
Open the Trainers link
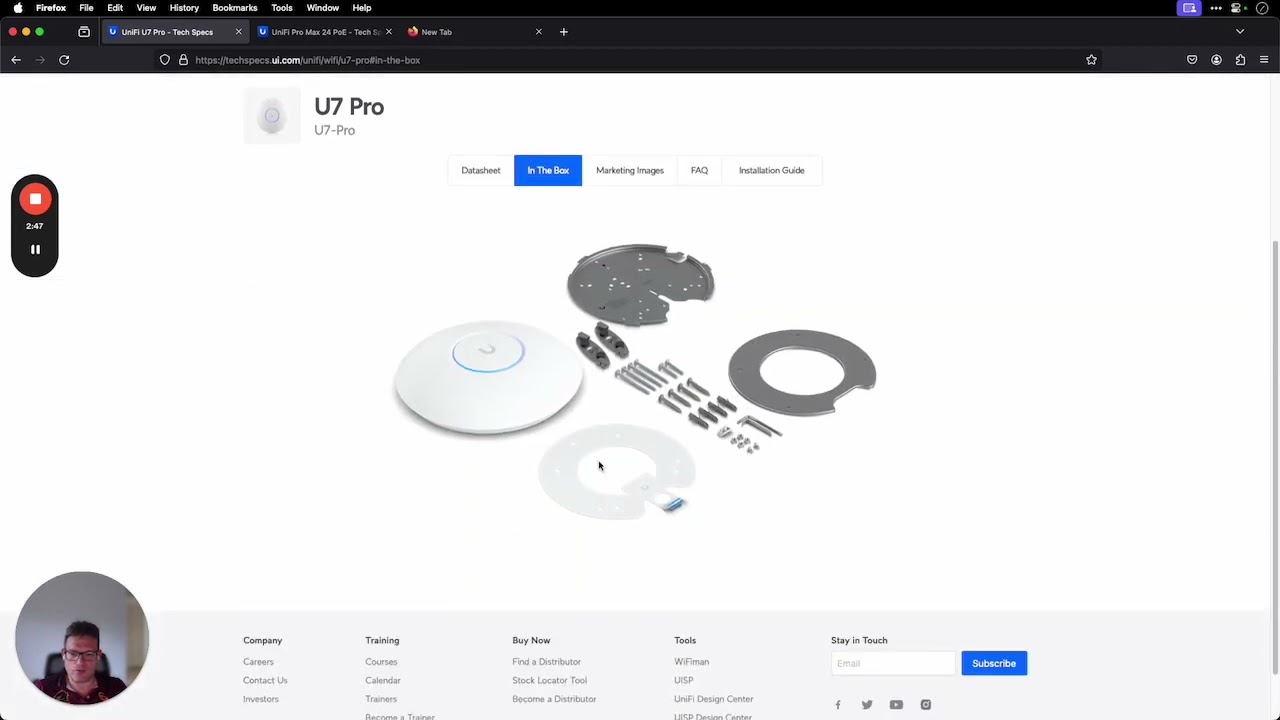(381, 699)
